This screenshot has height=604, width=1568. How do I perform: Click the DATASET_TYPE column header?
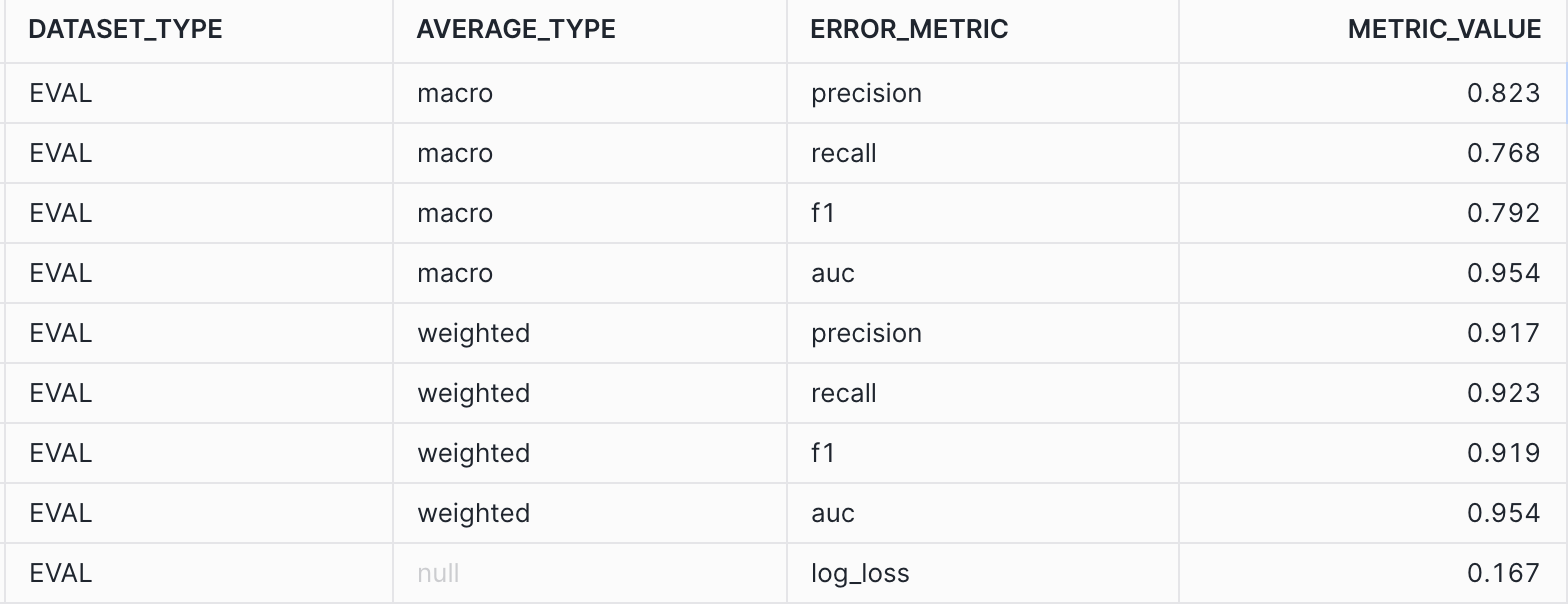[x=125, y=29]
